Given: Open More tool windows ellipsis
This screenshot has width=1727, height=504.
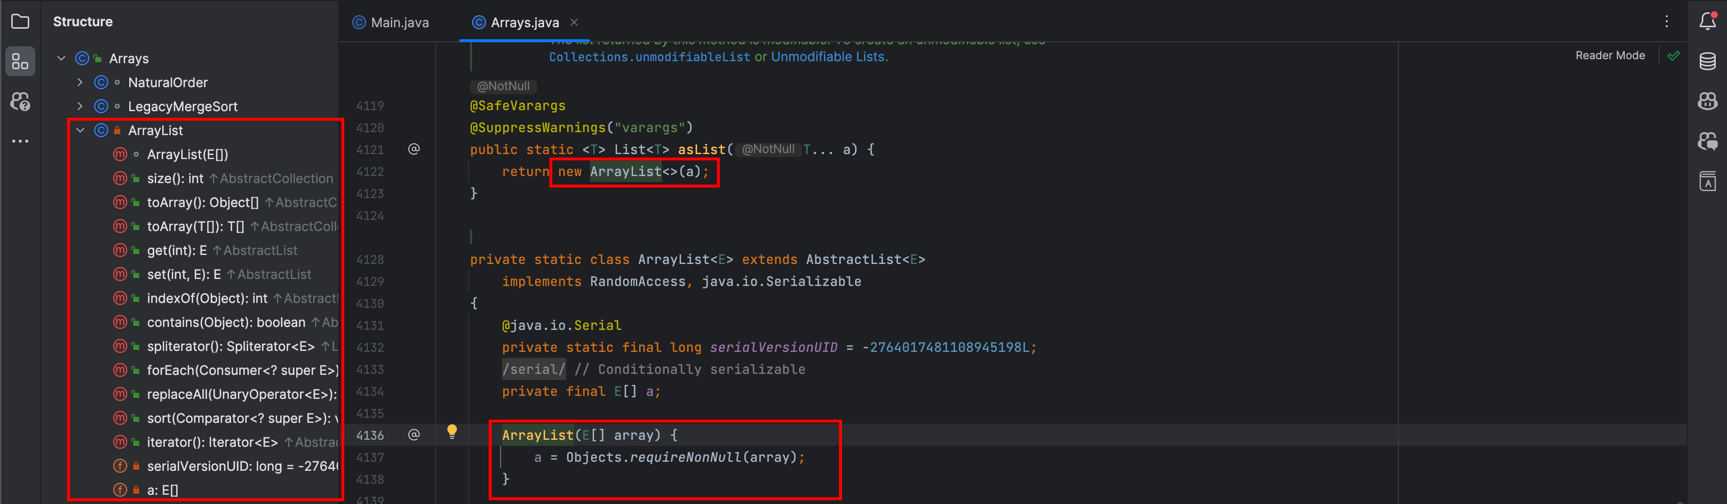Looking at the screenshot, I should (x=20, y=141).
